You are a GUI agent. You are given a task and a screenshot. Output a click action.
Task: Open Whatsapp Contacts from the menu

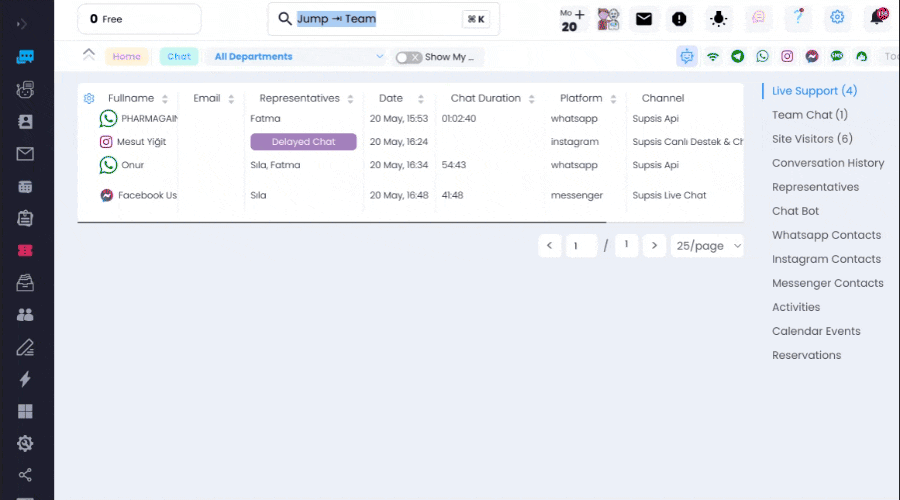[x=826, y=235]
